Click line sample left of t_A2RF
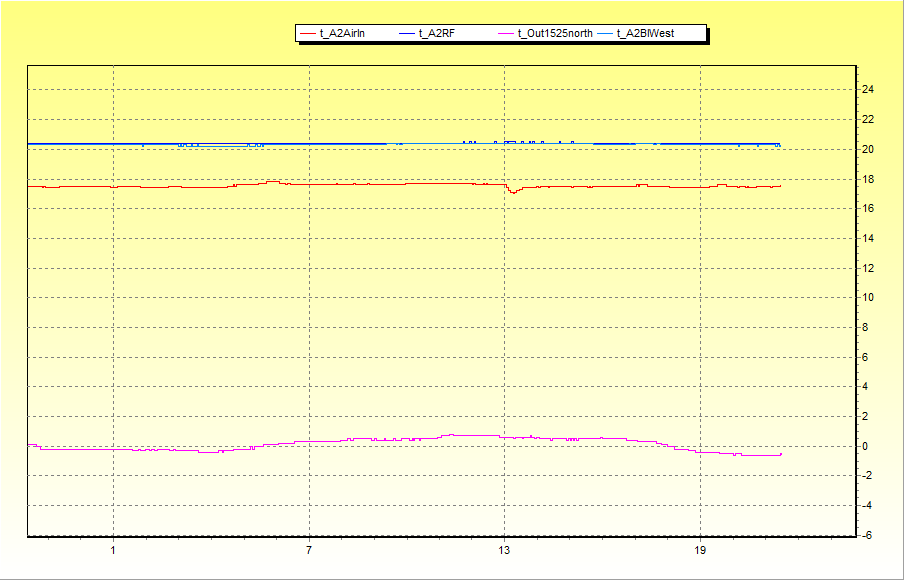This screenshot has width=904, height=580. (407, 34)
